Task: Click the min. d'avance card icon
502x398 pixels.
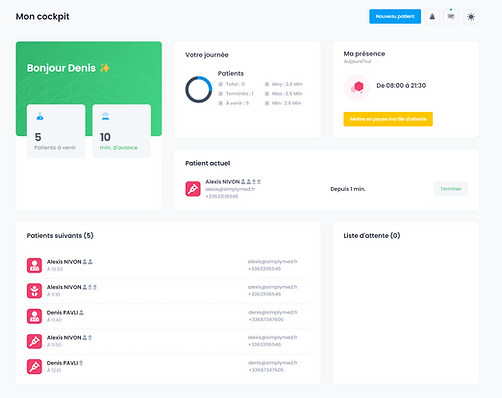Action: coord(105,116)
